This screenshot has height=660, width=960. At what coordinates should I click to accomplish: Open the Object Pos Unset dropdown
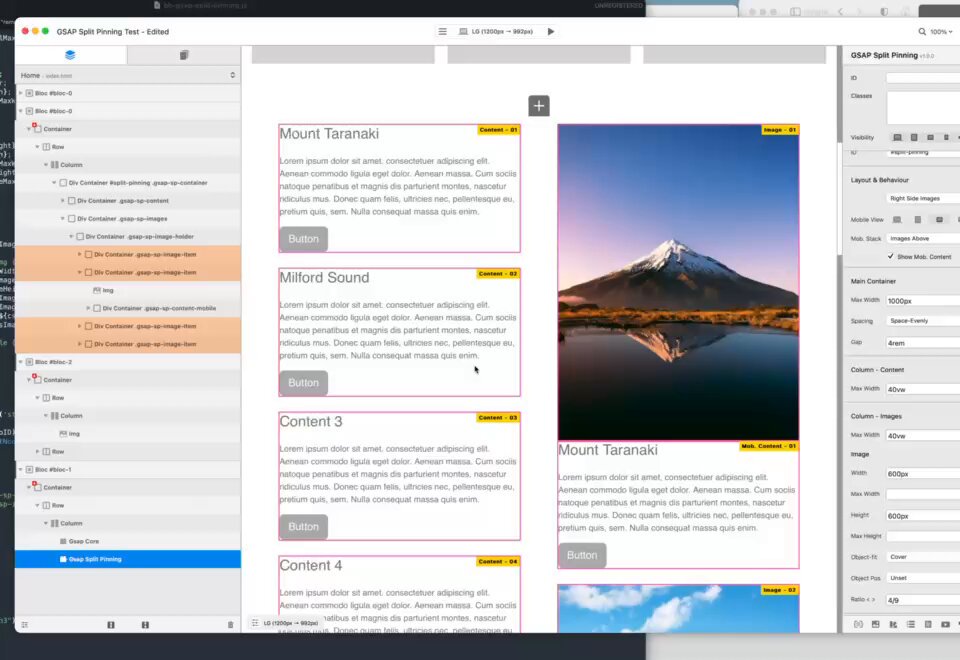pos(923,578)
